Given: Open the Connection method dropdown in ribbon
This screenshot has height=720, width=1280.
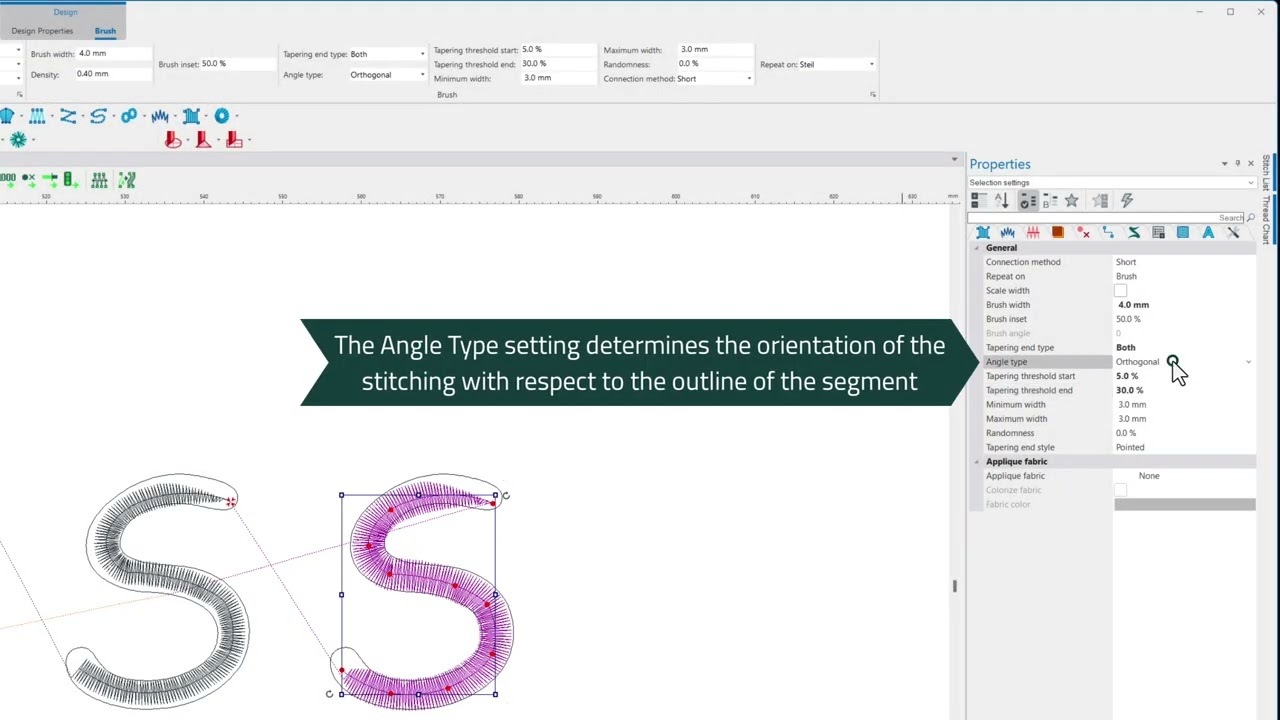Looking at the screenshot, I should click(749, 79).
